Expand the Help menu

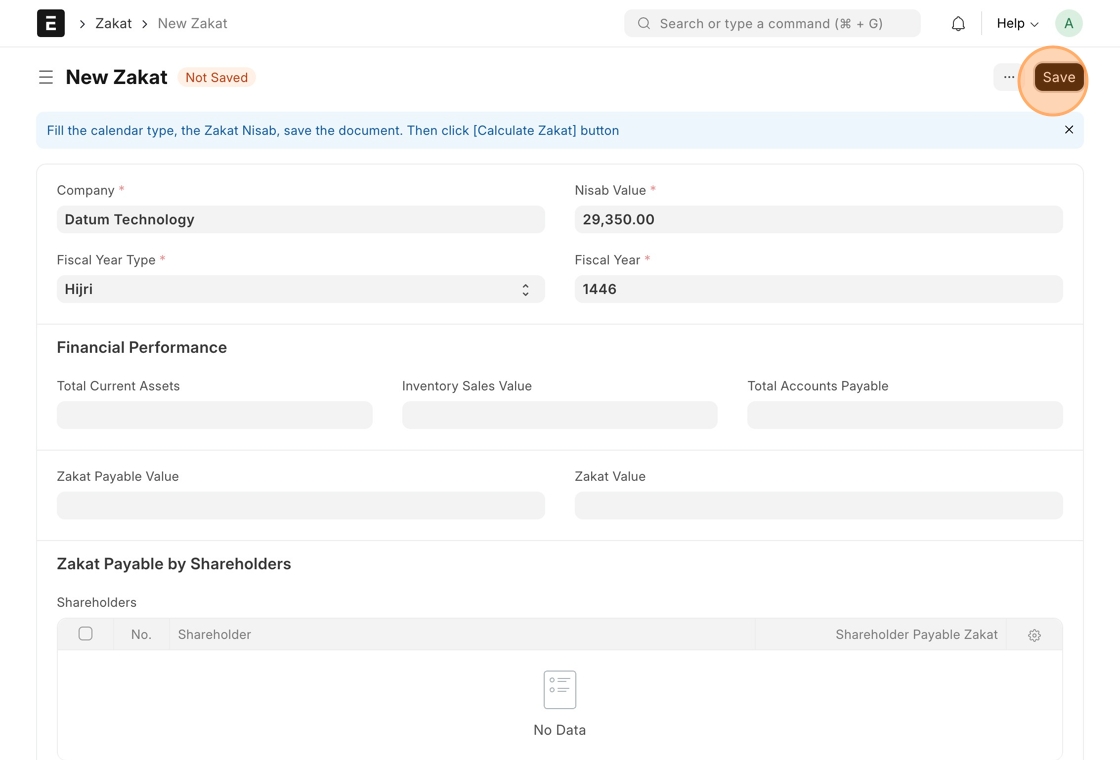[1017, 23]
